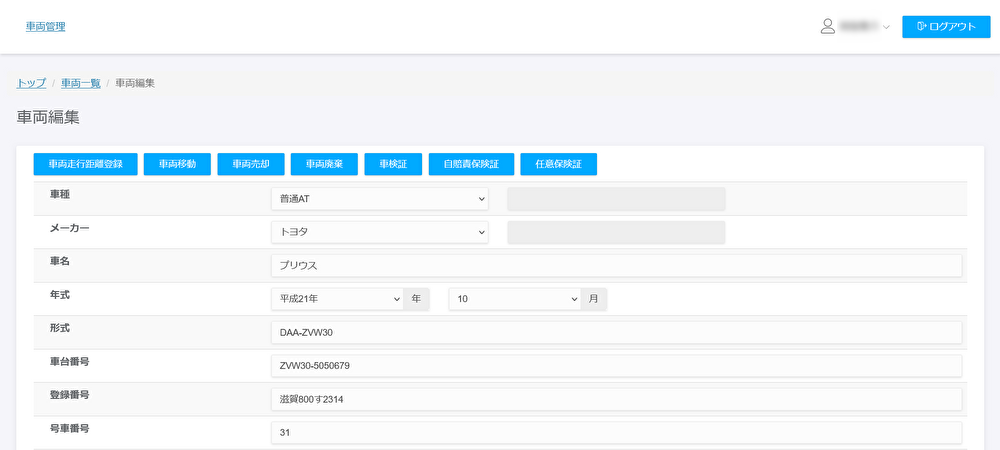Click the 車名 field containing プリウス
The width and height of the screenshot is (1000, 450).
(x=615, y=266)
